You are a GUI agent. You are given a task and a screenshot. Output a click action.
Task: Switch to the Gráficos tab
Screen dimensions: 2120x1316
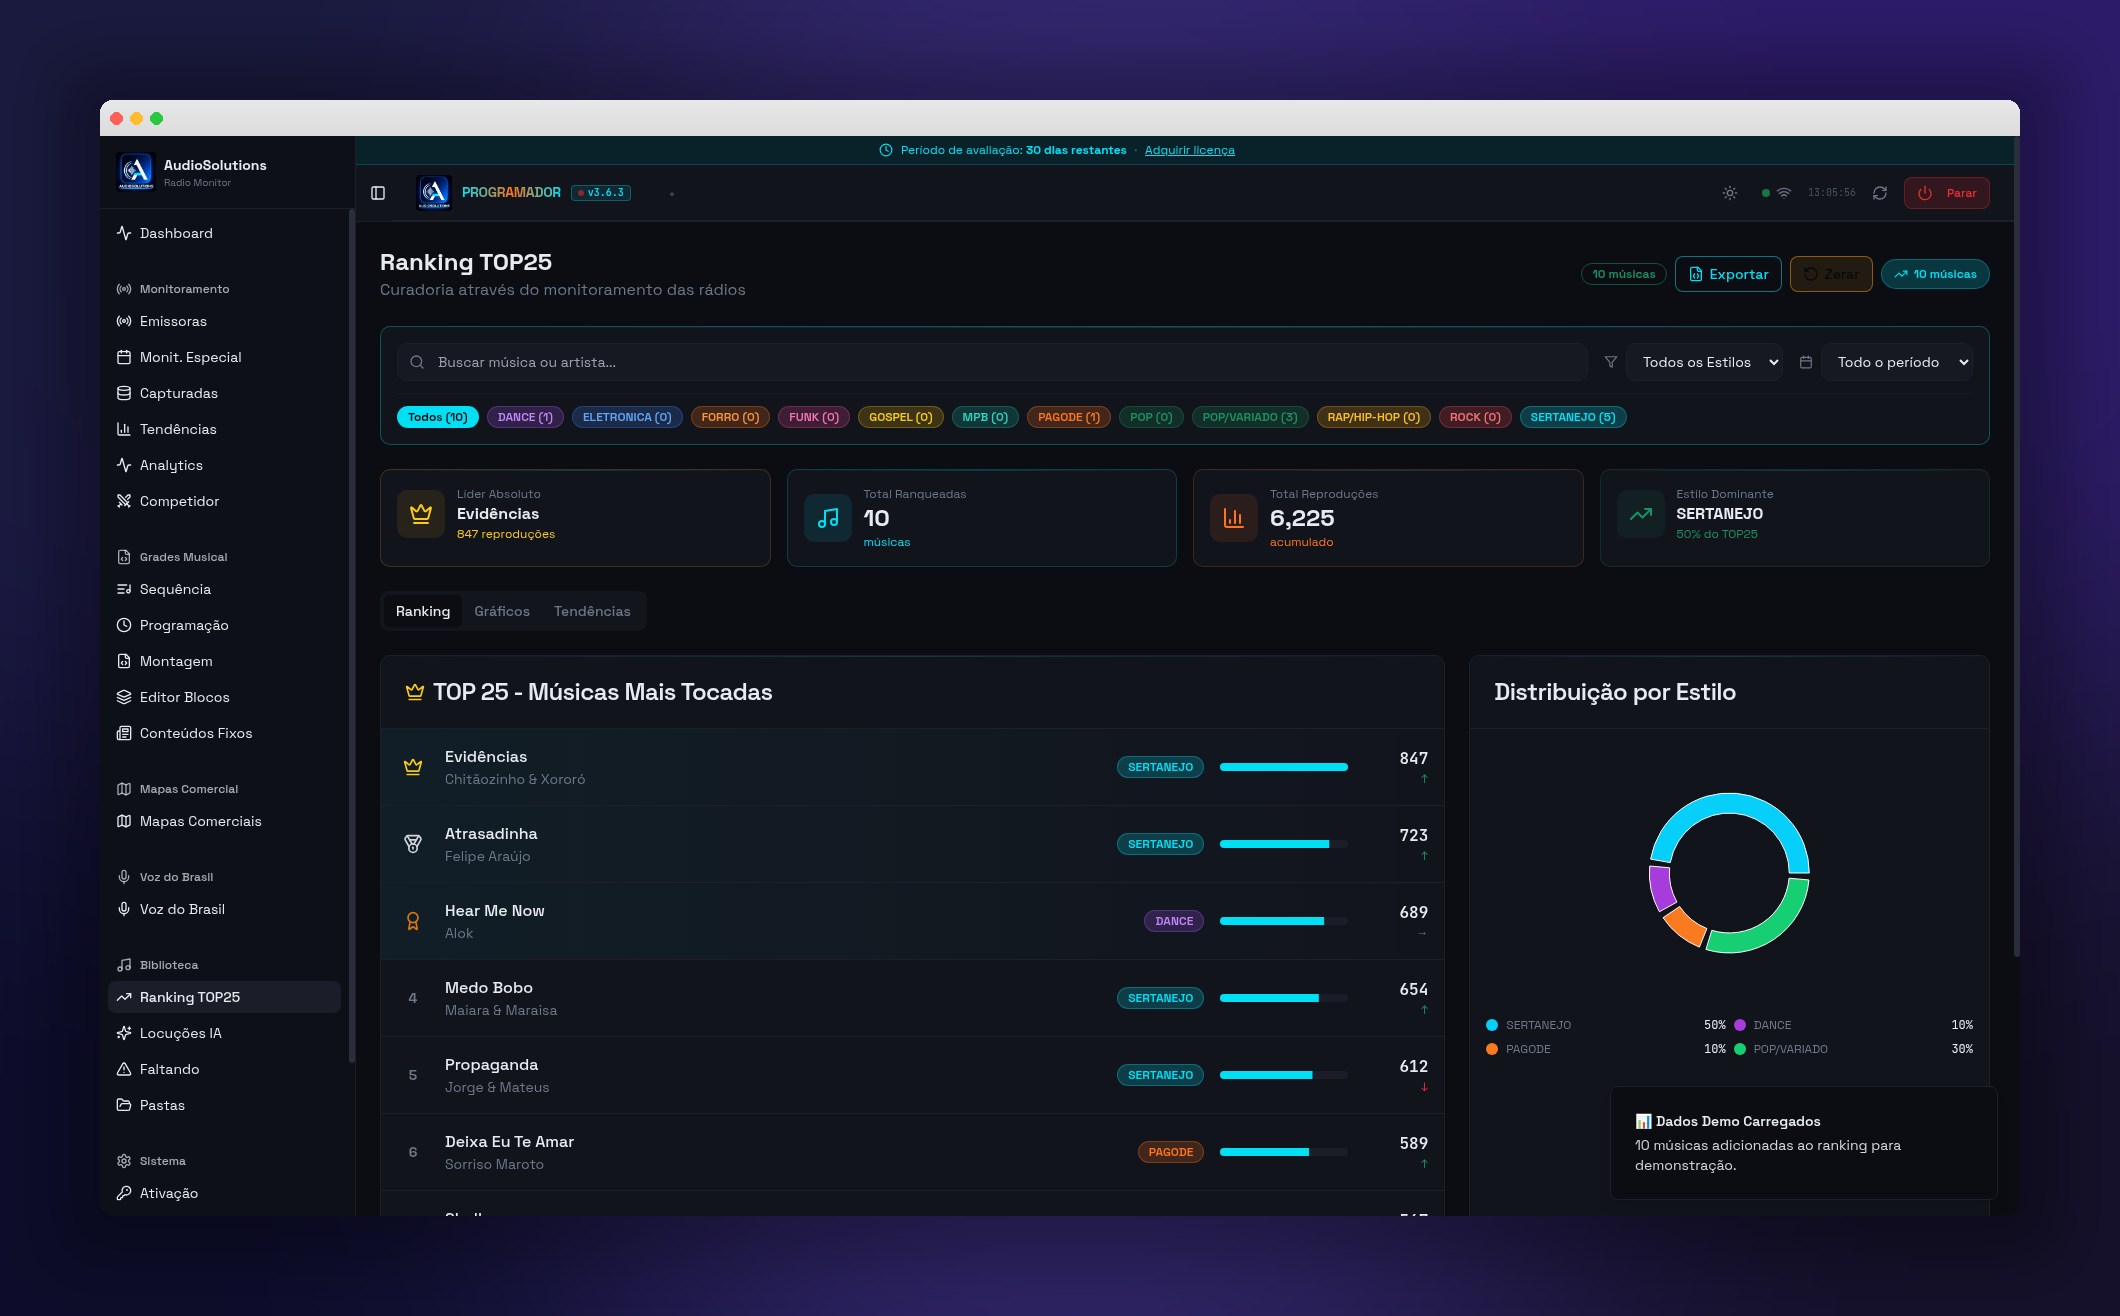502,611
